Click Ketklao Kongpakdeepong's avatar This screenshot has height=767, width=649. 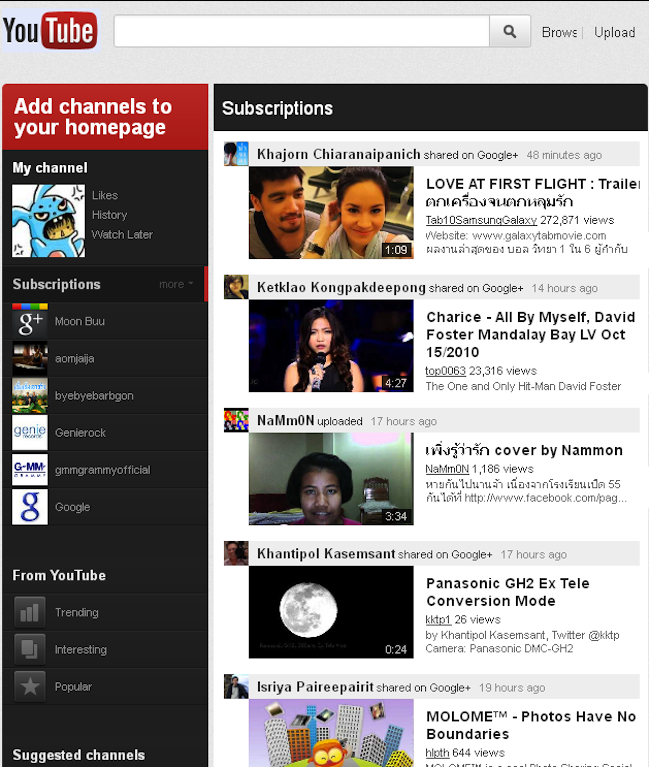[x=236, y=287]
